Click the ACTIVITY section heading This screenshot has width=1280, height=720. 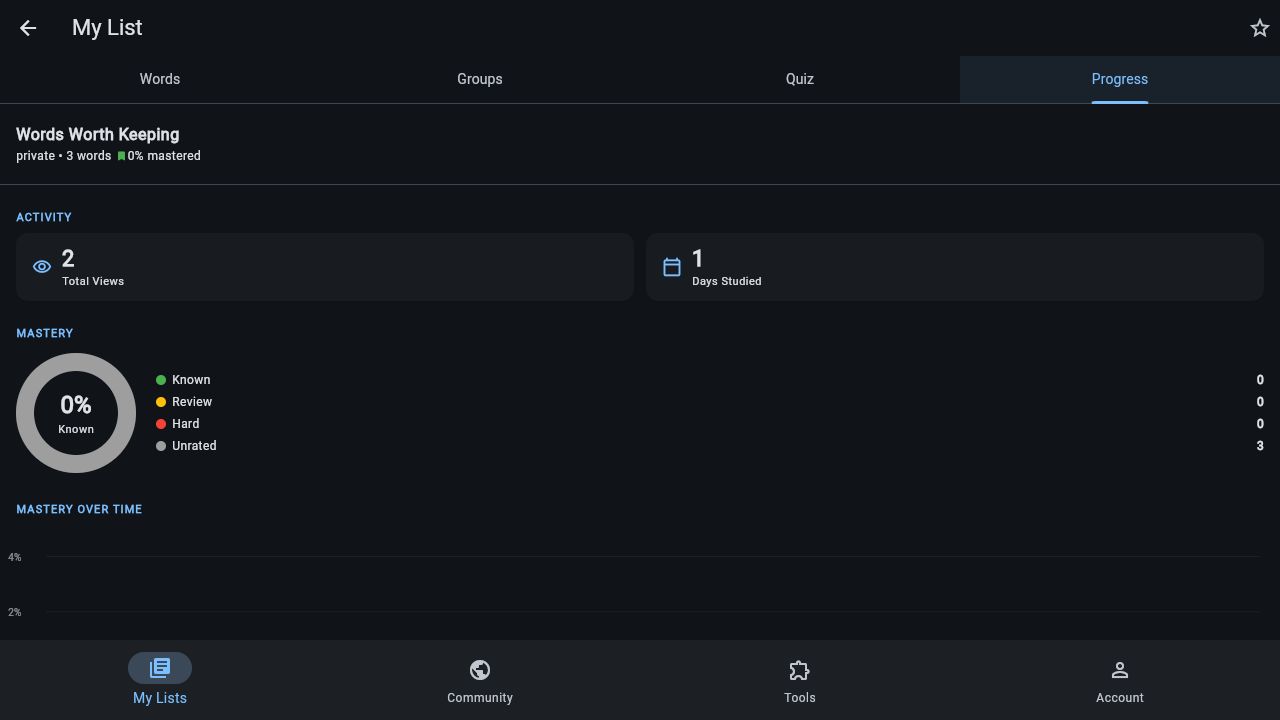click(x=44, y=217)
